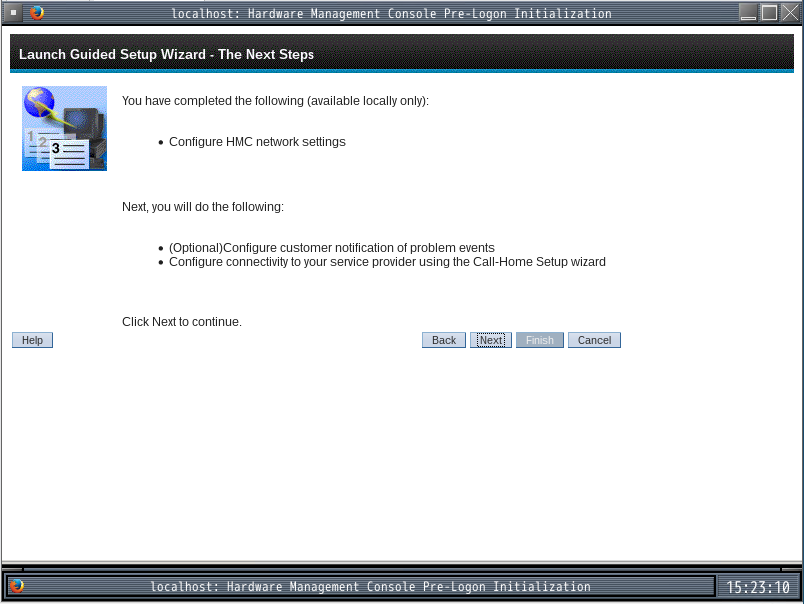804x604 pixels.
Task: Minimize the Hardware Management Console window
Action: tap(748, 13)
